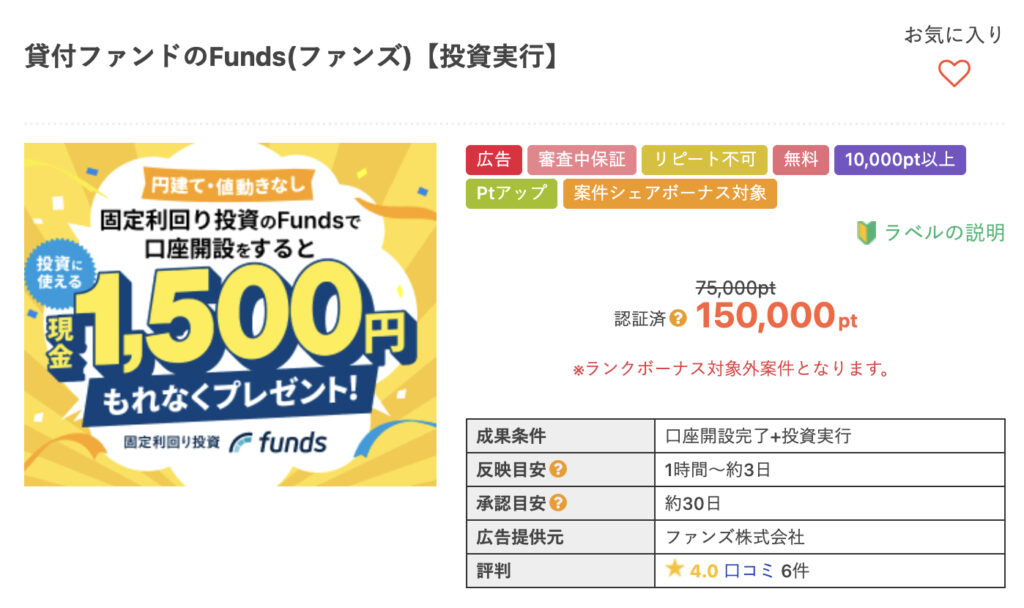Open the ラベルの説明 link
The width and height of the screenshot is (1024, 608).
tap(944, 232)
